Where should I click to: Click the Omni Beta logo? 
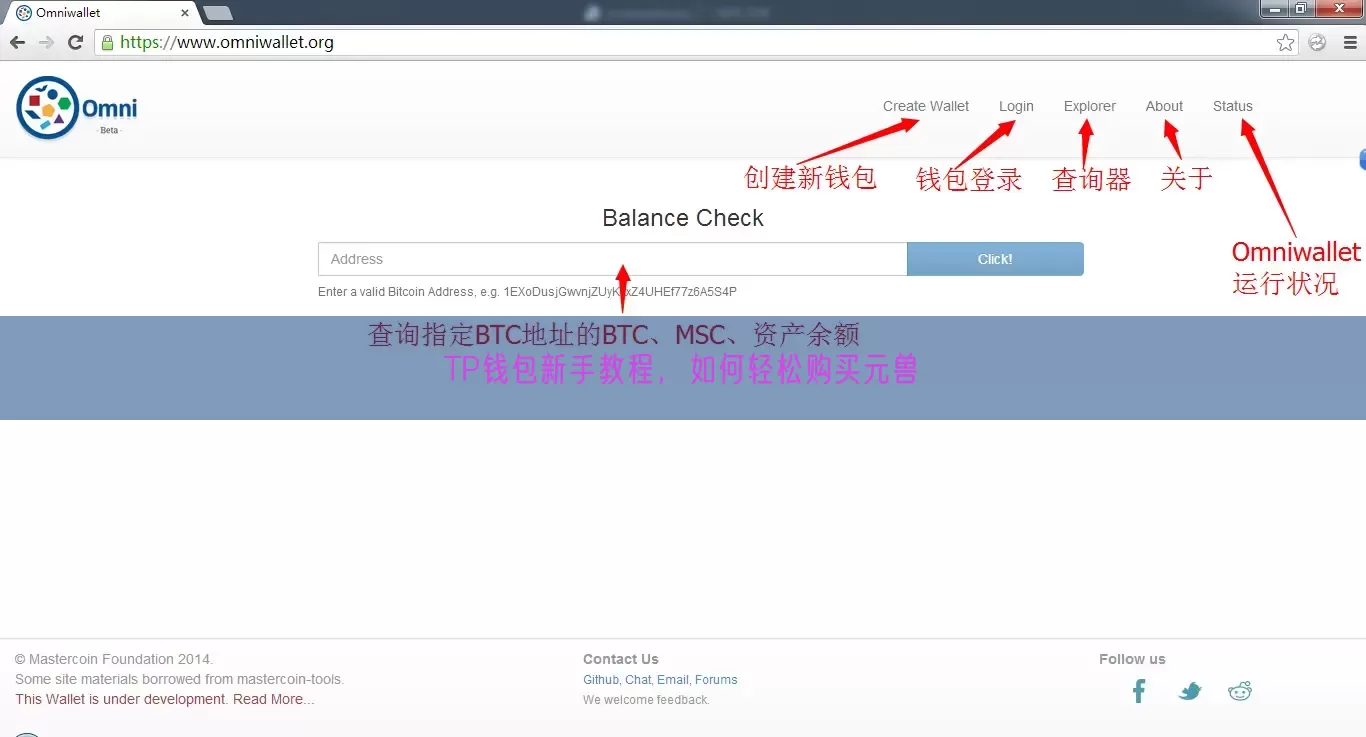coord(77,108)
